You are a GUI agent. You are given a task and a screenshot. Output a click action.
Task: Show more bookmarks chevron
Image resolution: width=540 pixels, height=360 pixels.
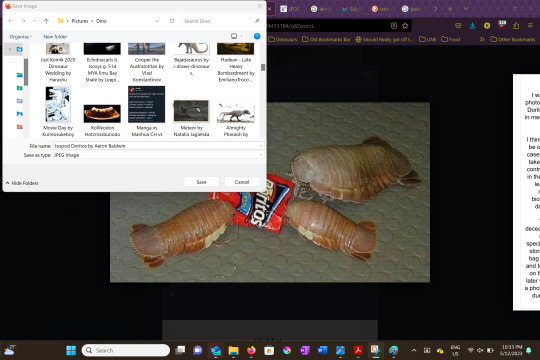(482, 39)
